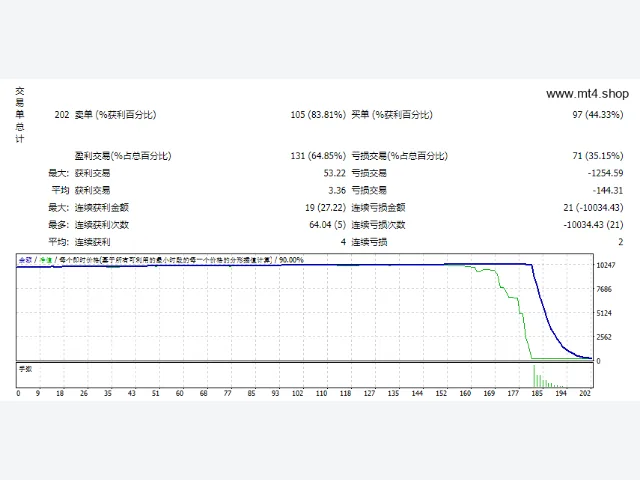The height and width of the screenshot is (480, 640).
Task: Click the 手数 lots panel label
Action: [25, 369]
